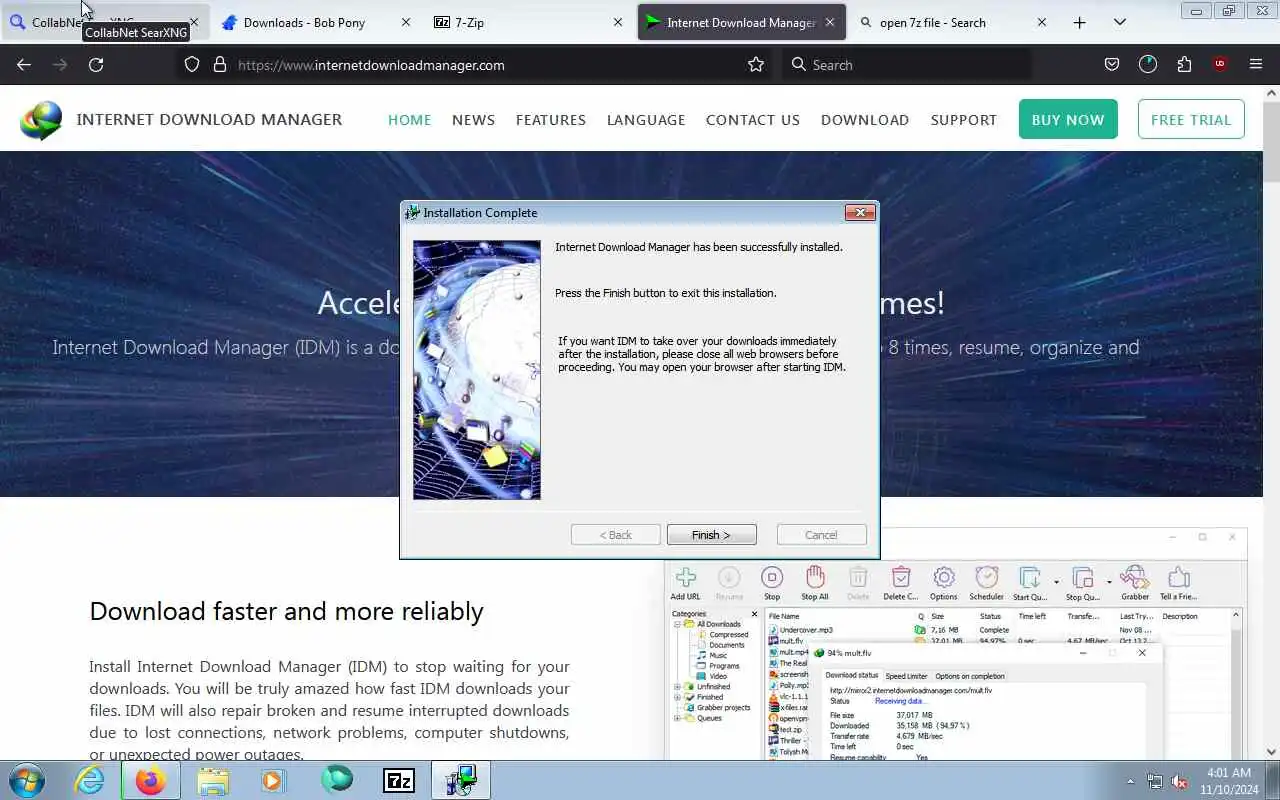The image size is (1280, 800).
Task: Click the Internet Download Manager globe logo
Action: pos(41,120)
